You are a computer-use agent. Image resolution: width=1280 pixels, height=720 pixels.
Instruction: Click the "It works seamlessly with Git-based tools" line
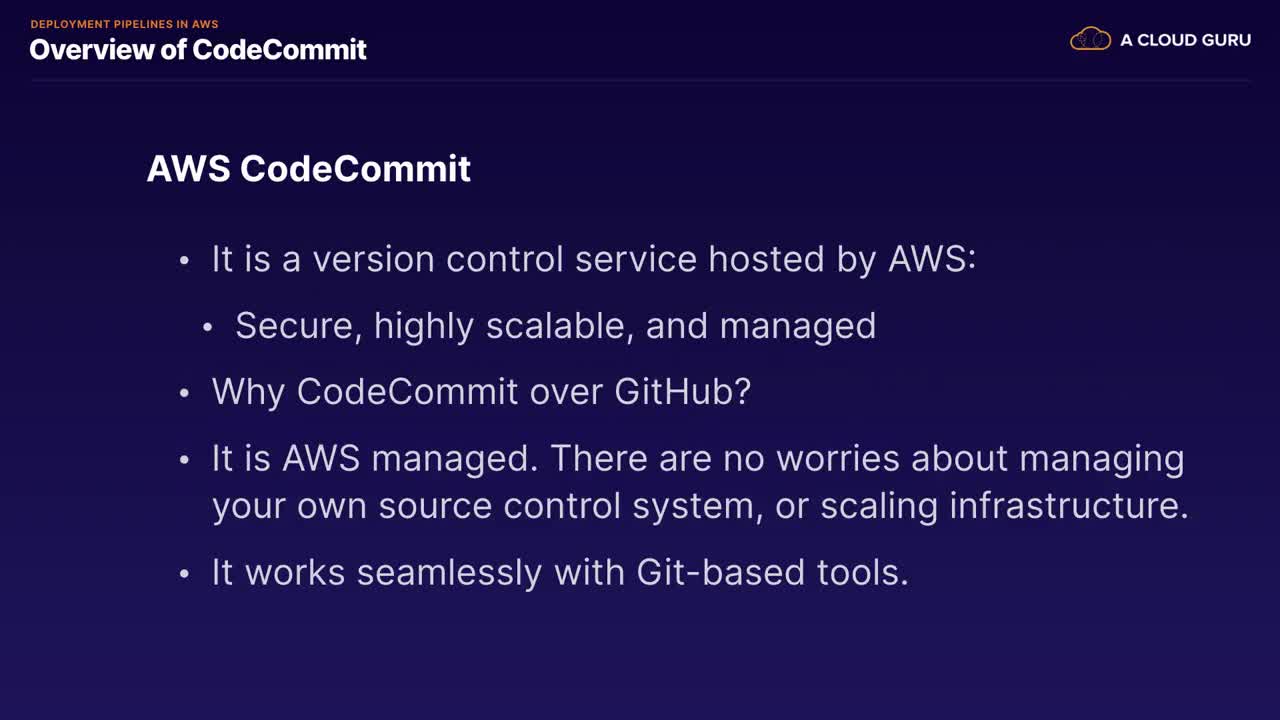tap(559, 572)
